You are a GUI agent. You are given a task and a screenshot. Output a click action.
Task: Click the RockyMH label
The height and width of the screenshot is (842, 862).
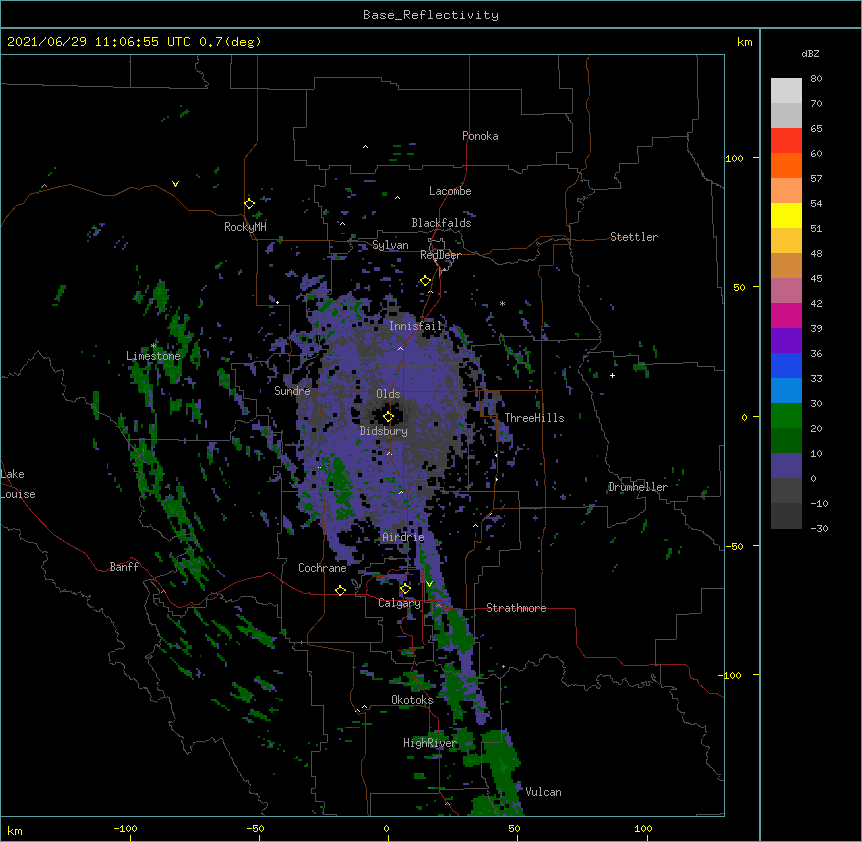245,227
